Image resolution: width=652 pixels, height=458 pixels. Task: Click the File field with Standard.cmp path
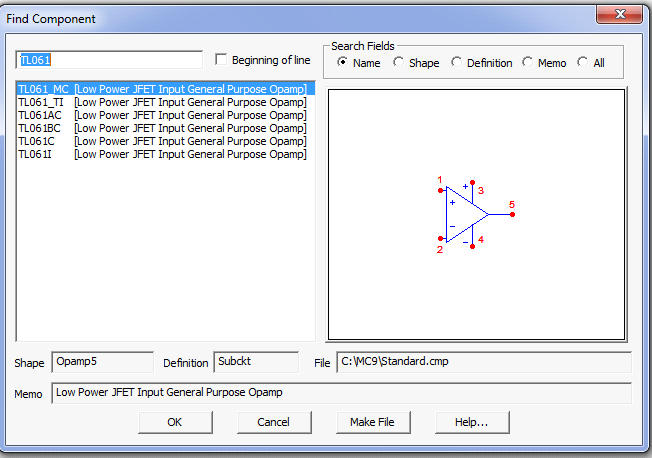[484, 362]
